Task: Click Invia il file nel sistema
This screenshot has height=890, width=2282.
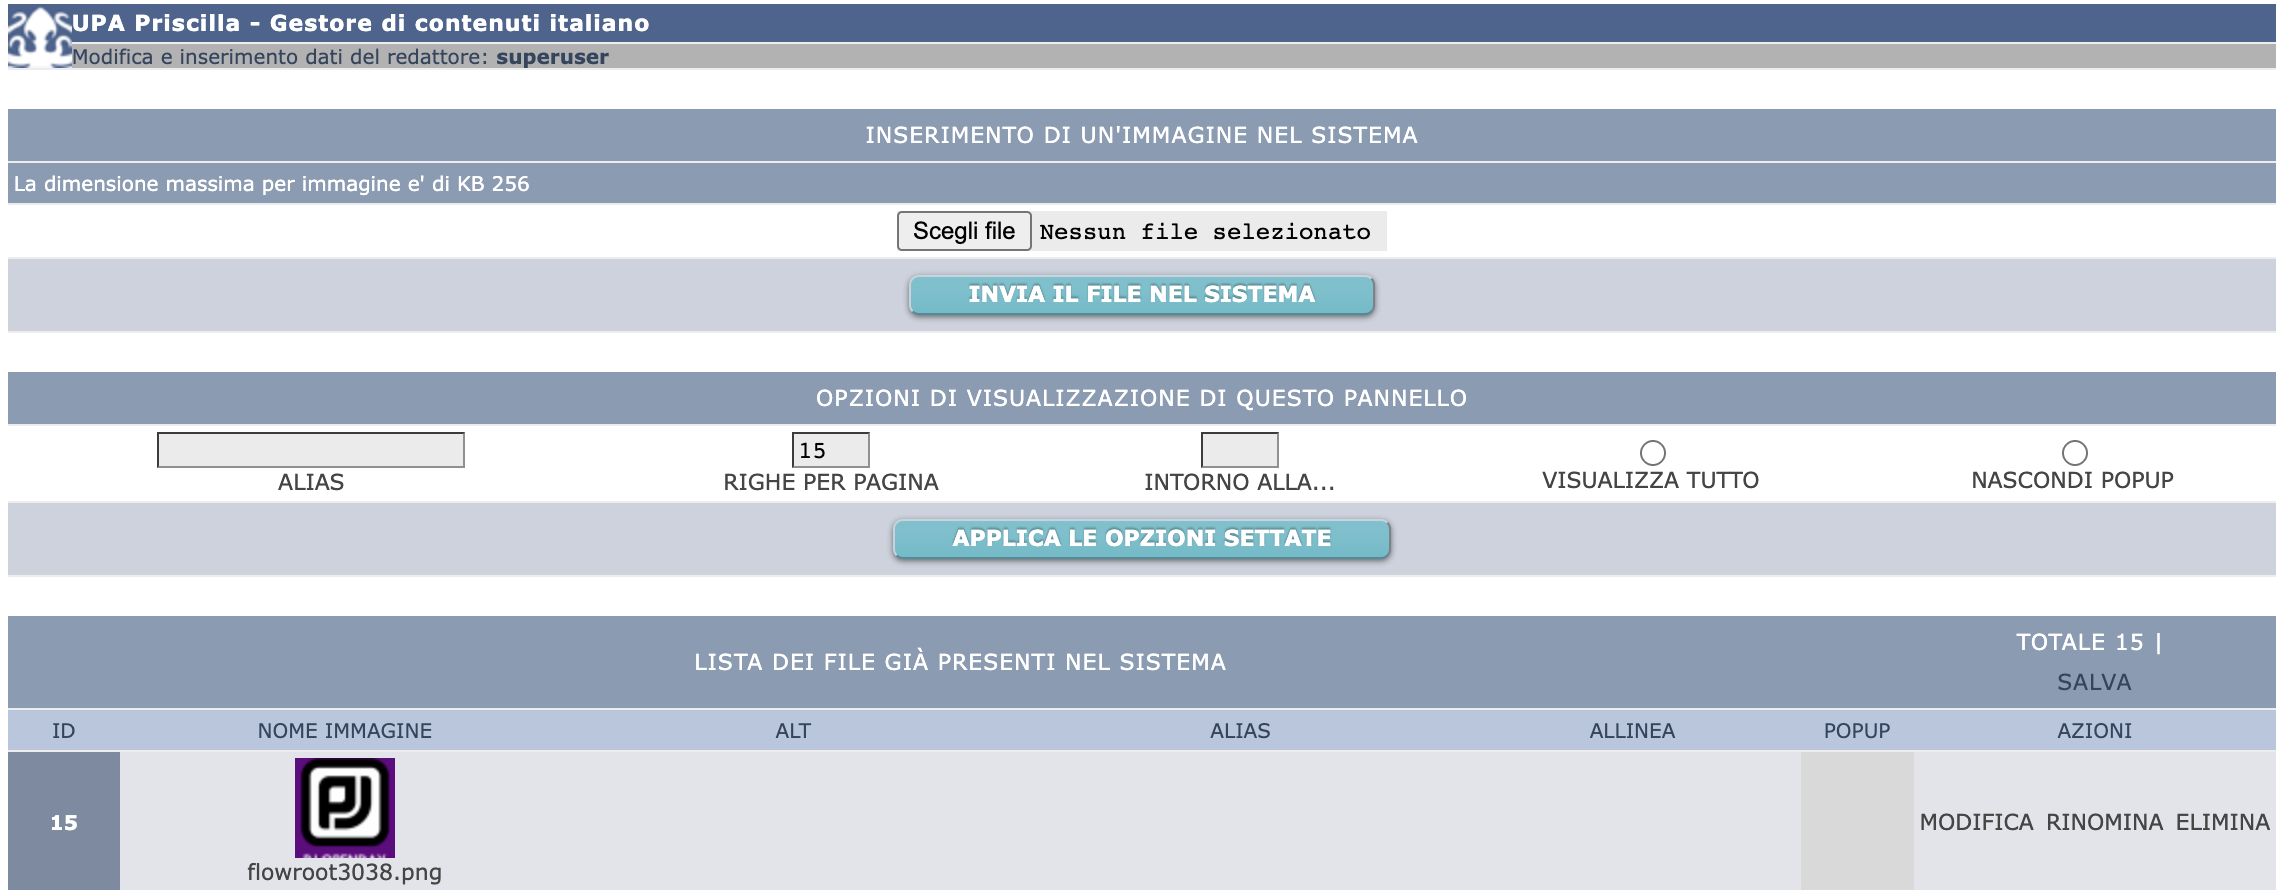Action: pyautogui.click(x=1141, y=295)
